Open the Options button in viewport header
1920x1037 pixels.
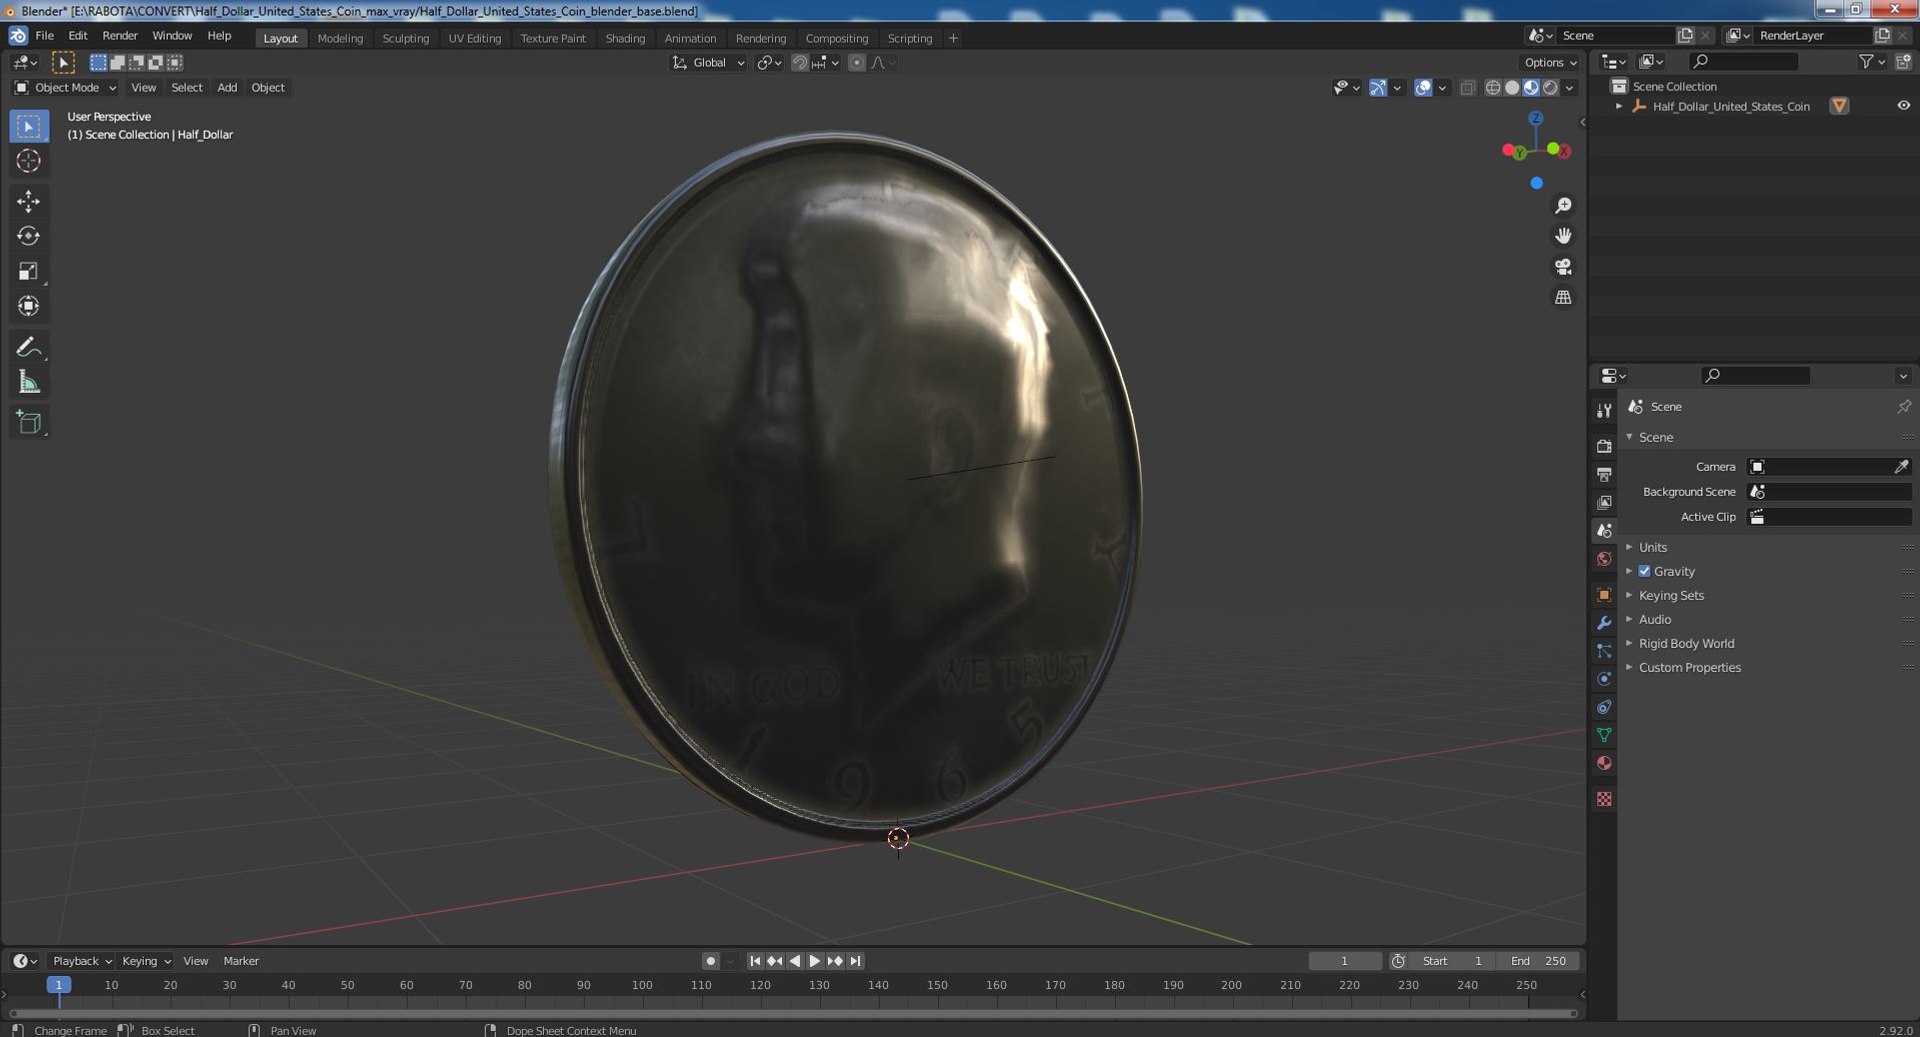[x=1550, y=62]
